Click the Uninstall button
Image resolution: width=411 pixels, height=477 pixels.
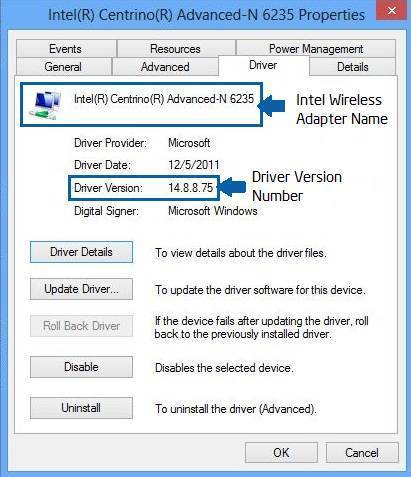coord(81,408)
